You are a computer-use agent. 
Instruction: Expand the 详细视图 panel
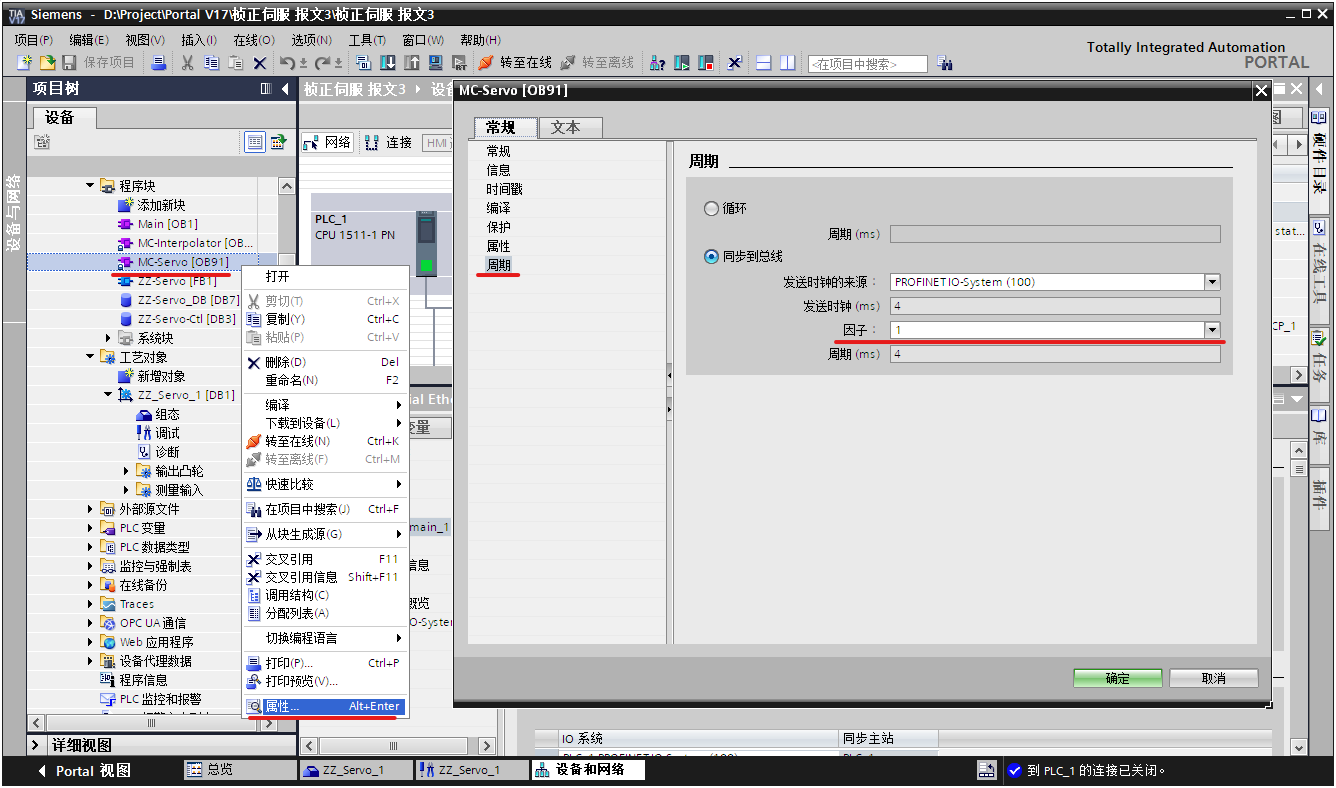point(37,745)
